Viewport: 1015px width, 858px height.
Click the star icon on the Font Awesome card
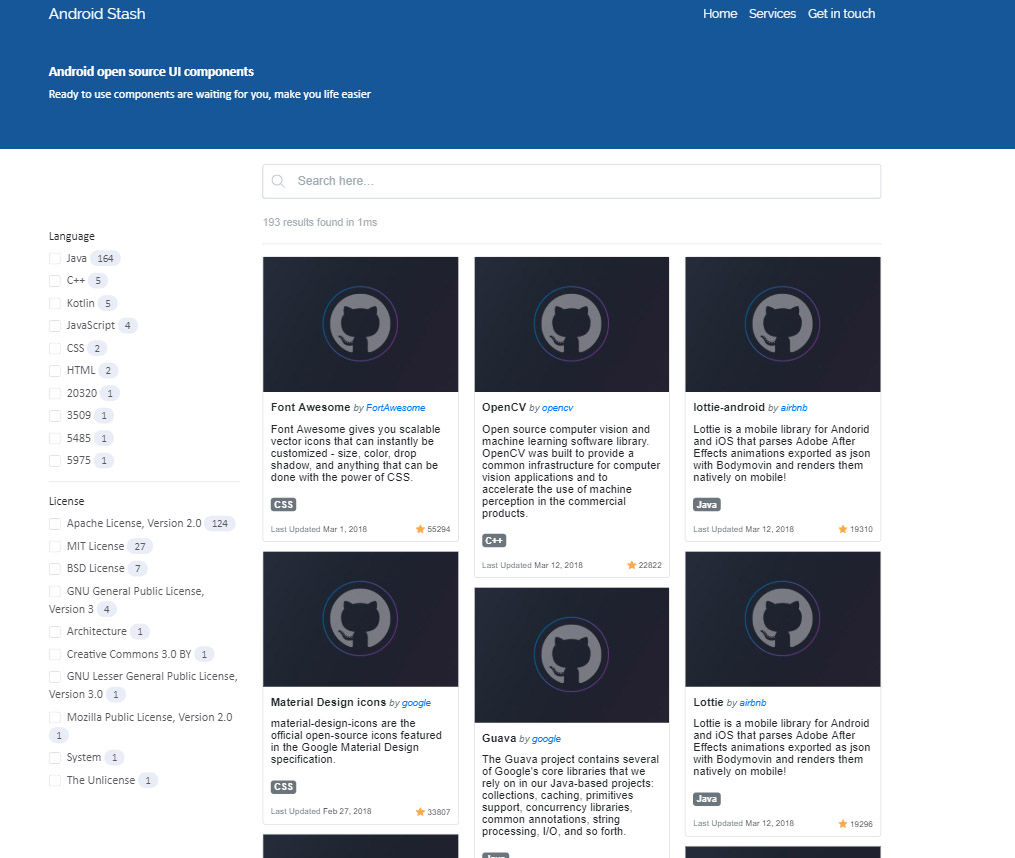421,531
